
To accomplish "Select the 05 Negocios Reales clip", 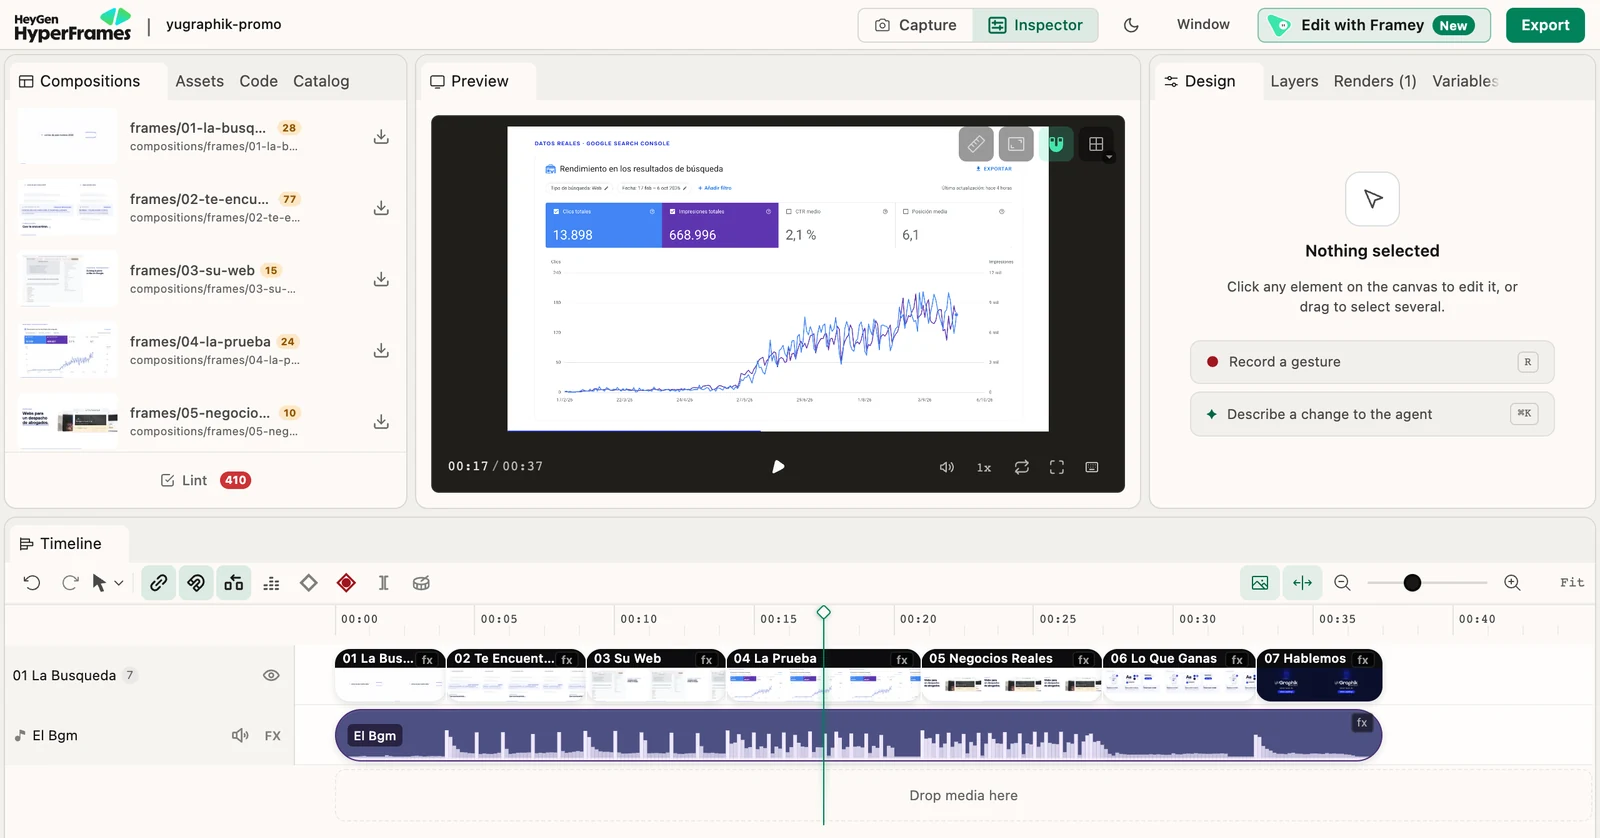I will [1011, 675].
